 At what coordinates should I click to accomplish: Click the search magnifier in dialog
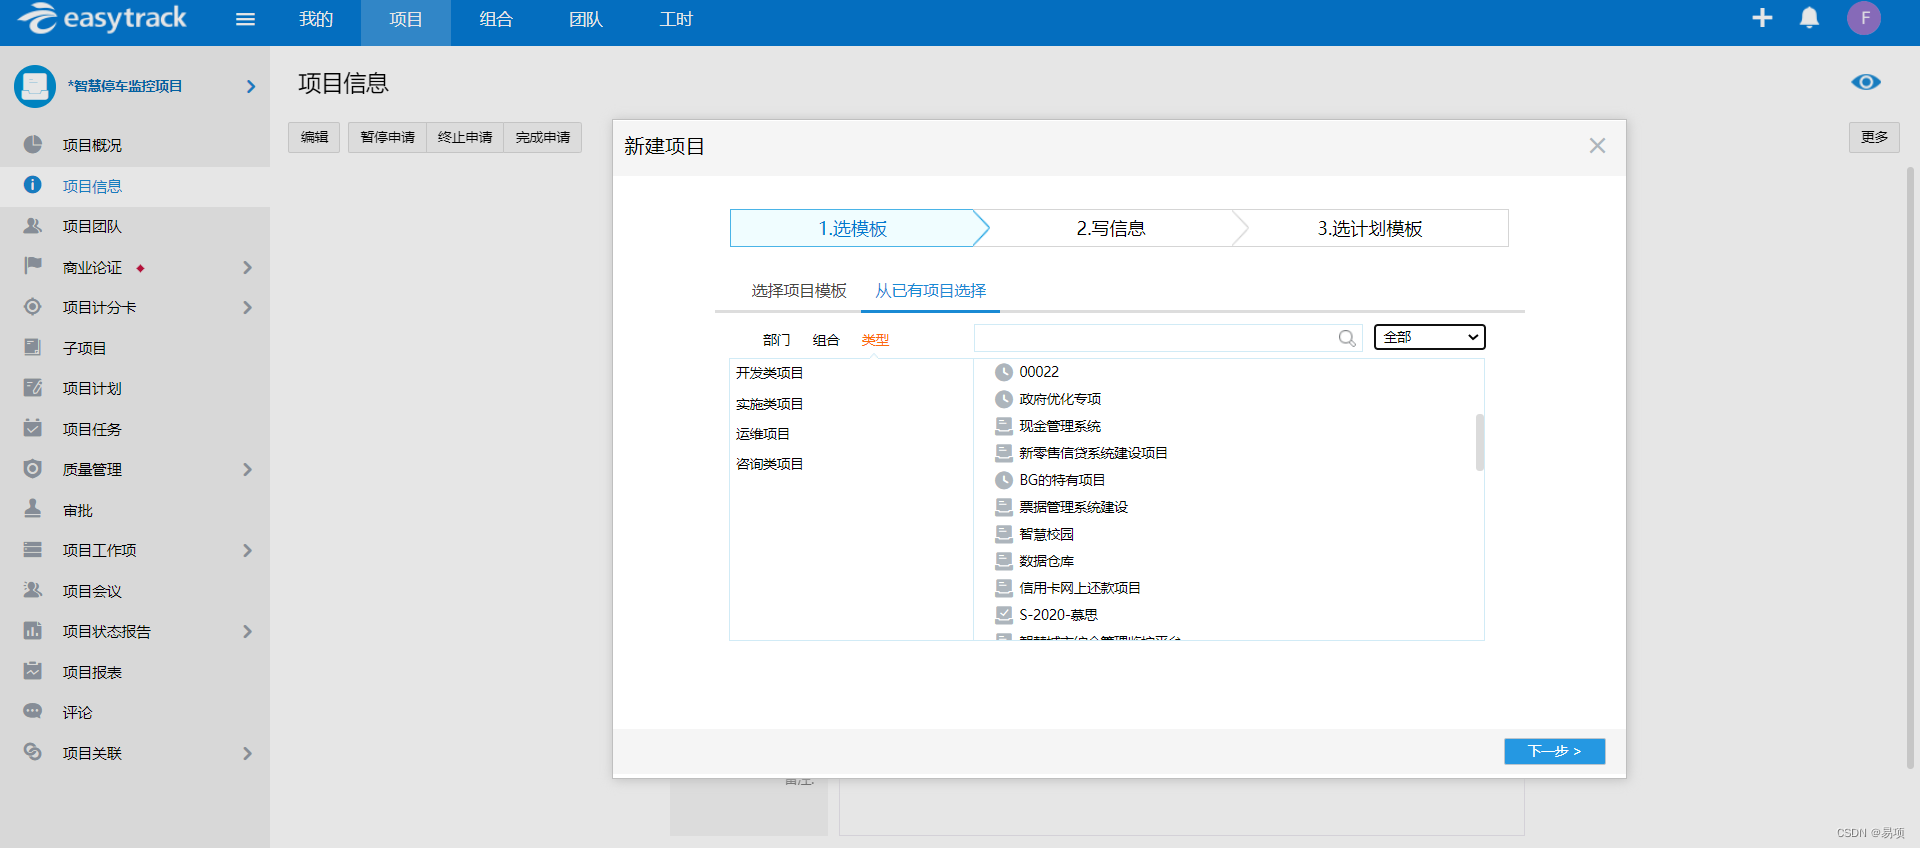click(x=1347, y=338)
